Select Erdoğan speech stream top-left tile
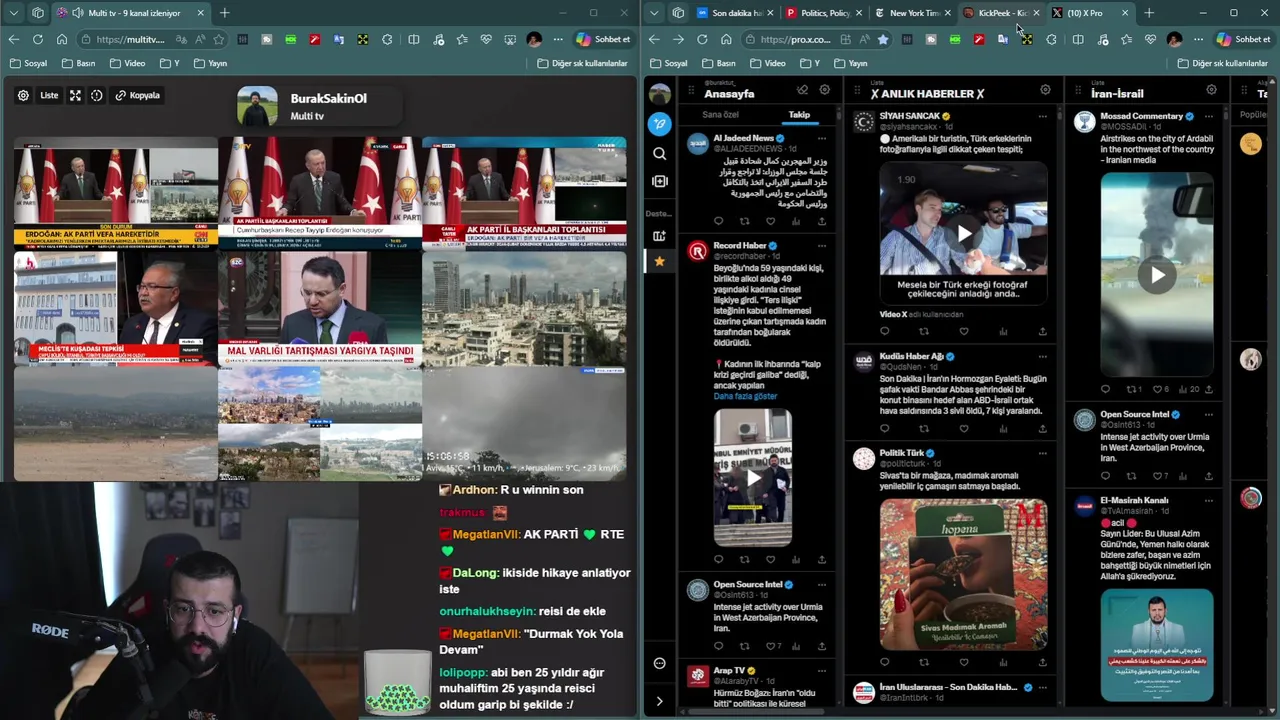This screenshot has width=1280, height=720. tap(116, 192)
